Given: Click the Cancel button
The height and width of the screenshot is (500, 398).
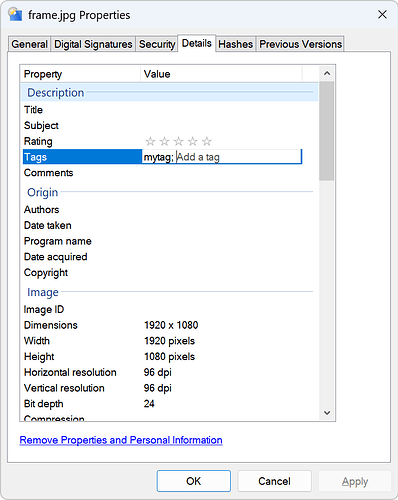Looking at the screenshot, I should (x=274, y=481).
